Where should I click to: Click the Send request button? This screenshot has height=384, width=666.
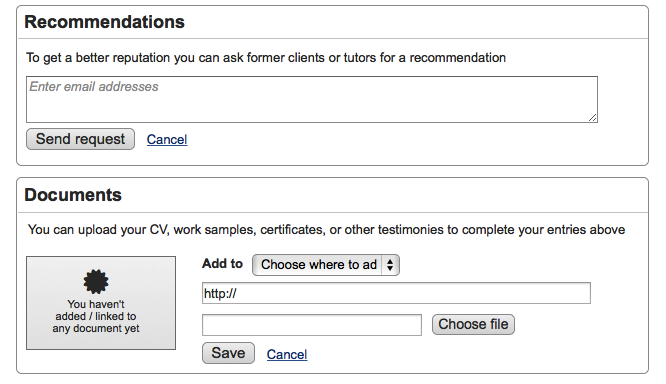(80, 139)
